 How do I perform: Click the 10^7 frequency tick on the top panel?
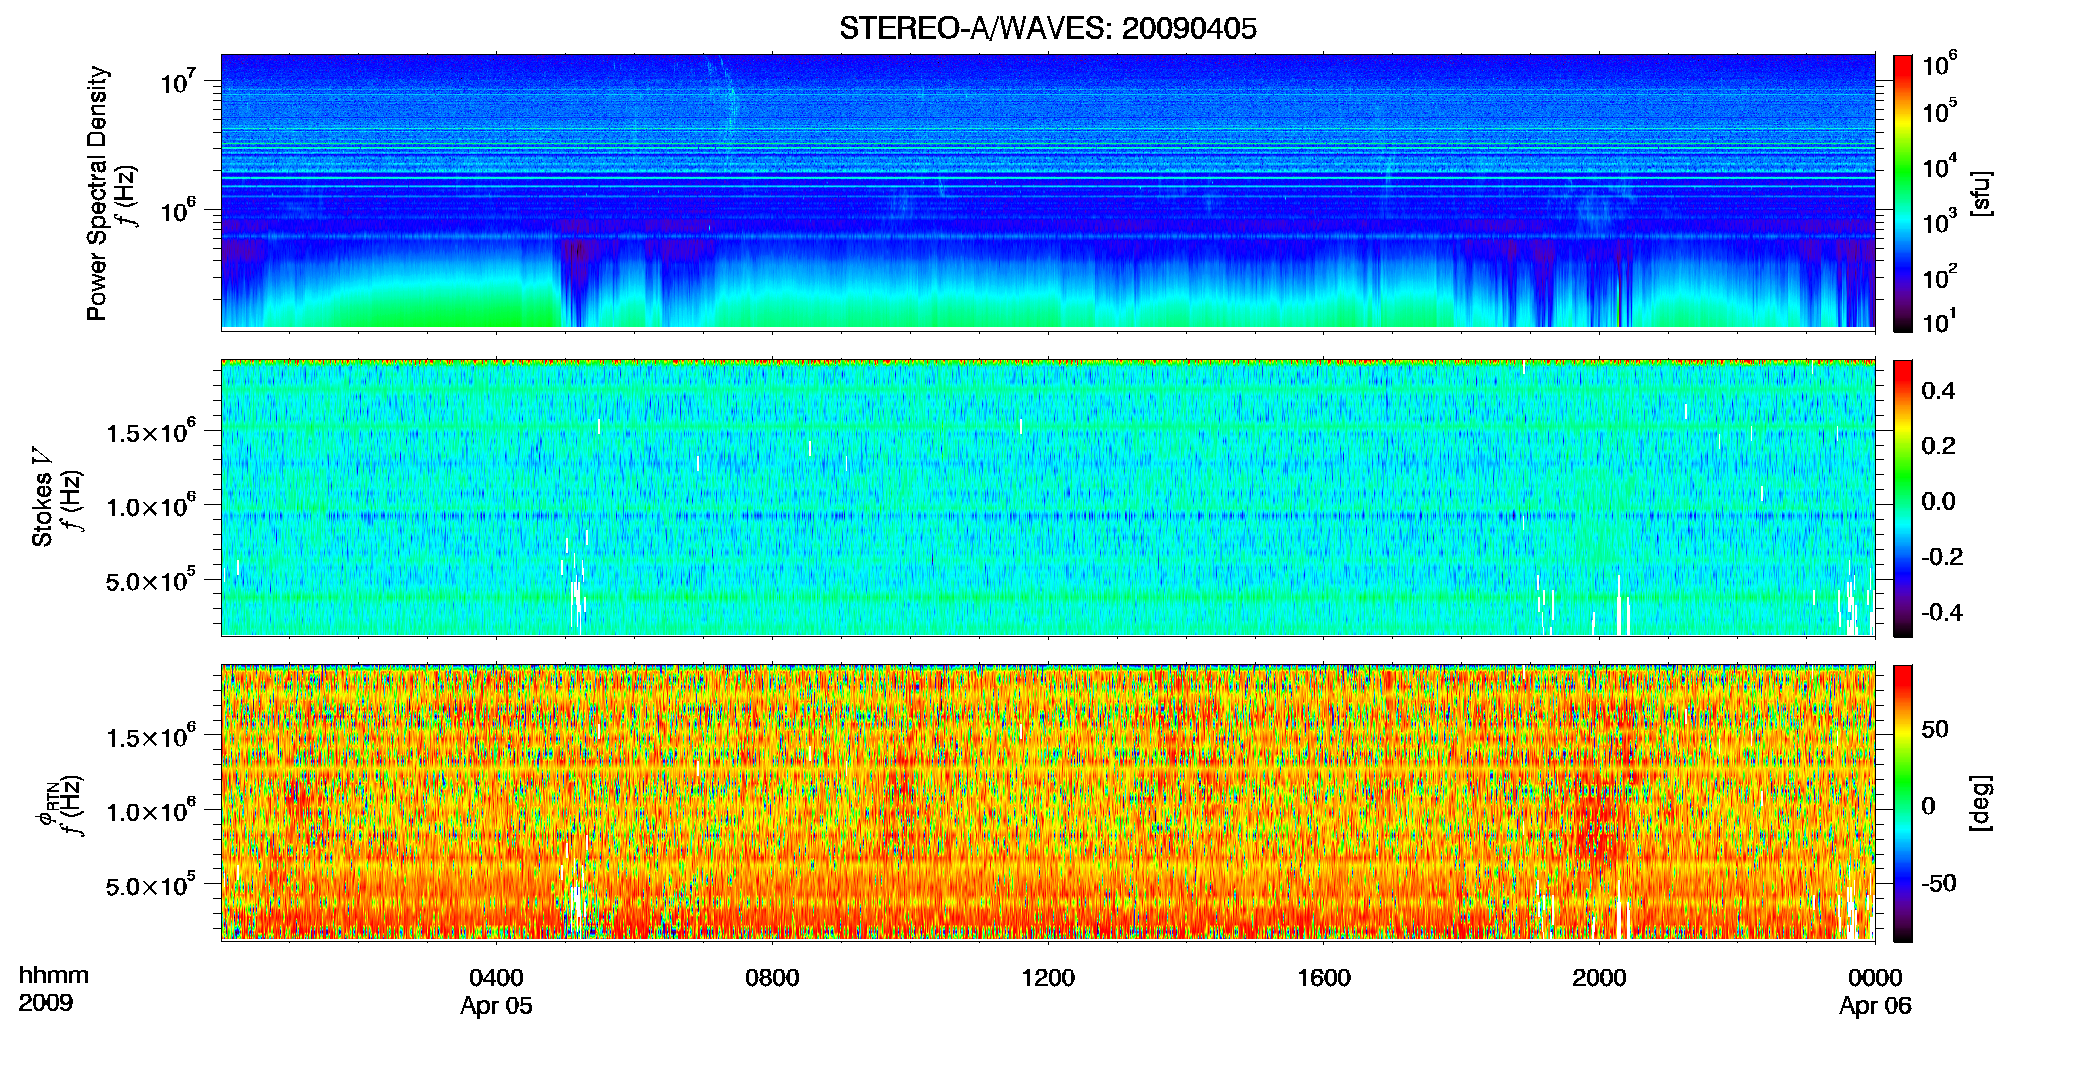[176, 80]
